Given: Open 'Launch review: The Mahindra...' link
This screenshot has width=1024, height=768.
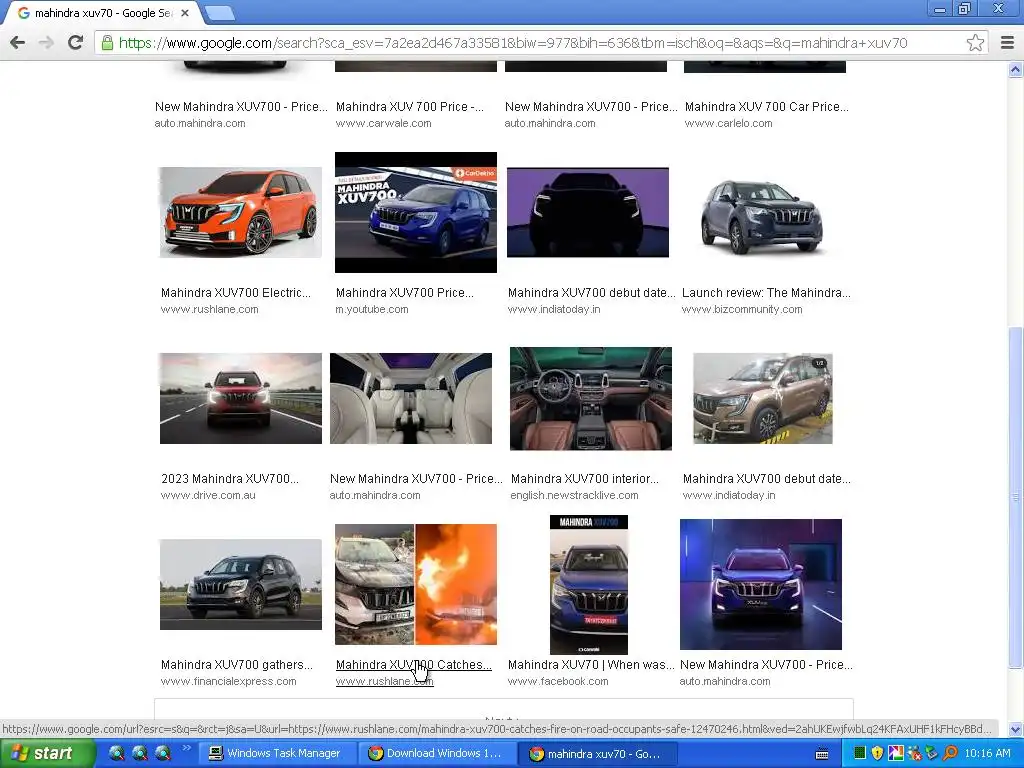Looking at the screenshot, I should pyautogui.click(x=766, y=293).
